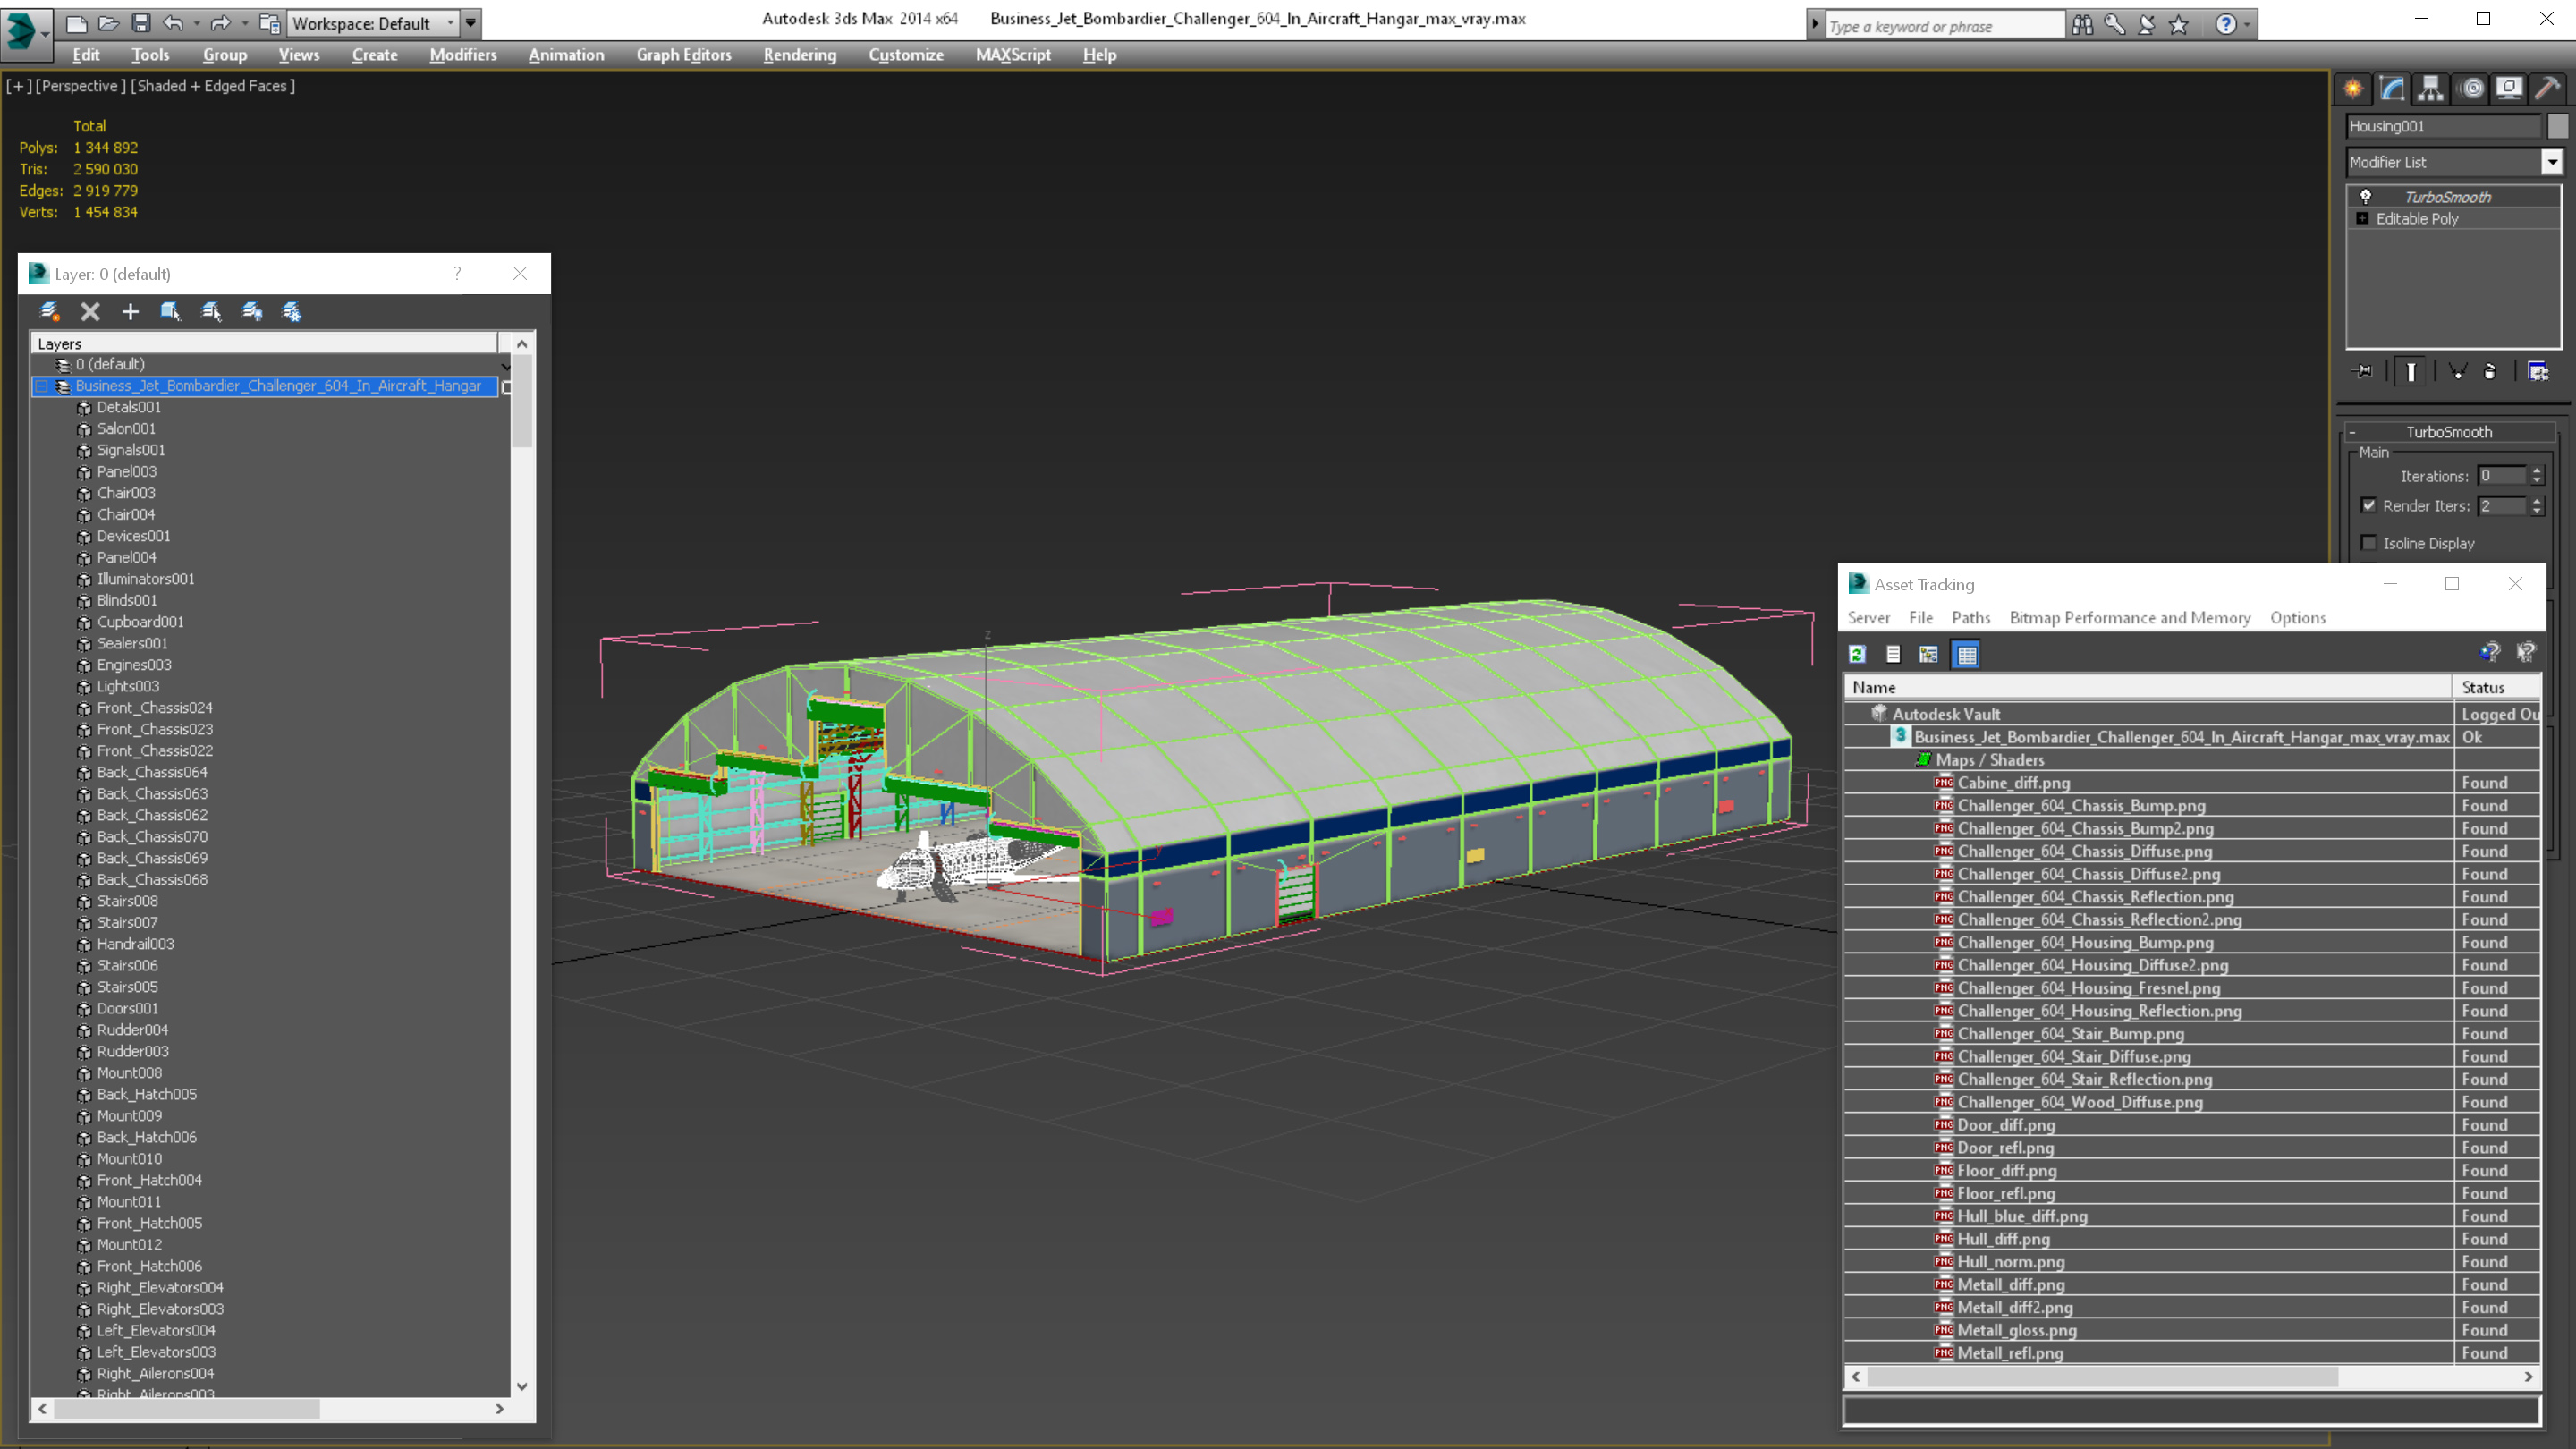This screenshot has height=1449, width=2576.
Task: Open the Rendering menu
Action: tap(799, 55)
